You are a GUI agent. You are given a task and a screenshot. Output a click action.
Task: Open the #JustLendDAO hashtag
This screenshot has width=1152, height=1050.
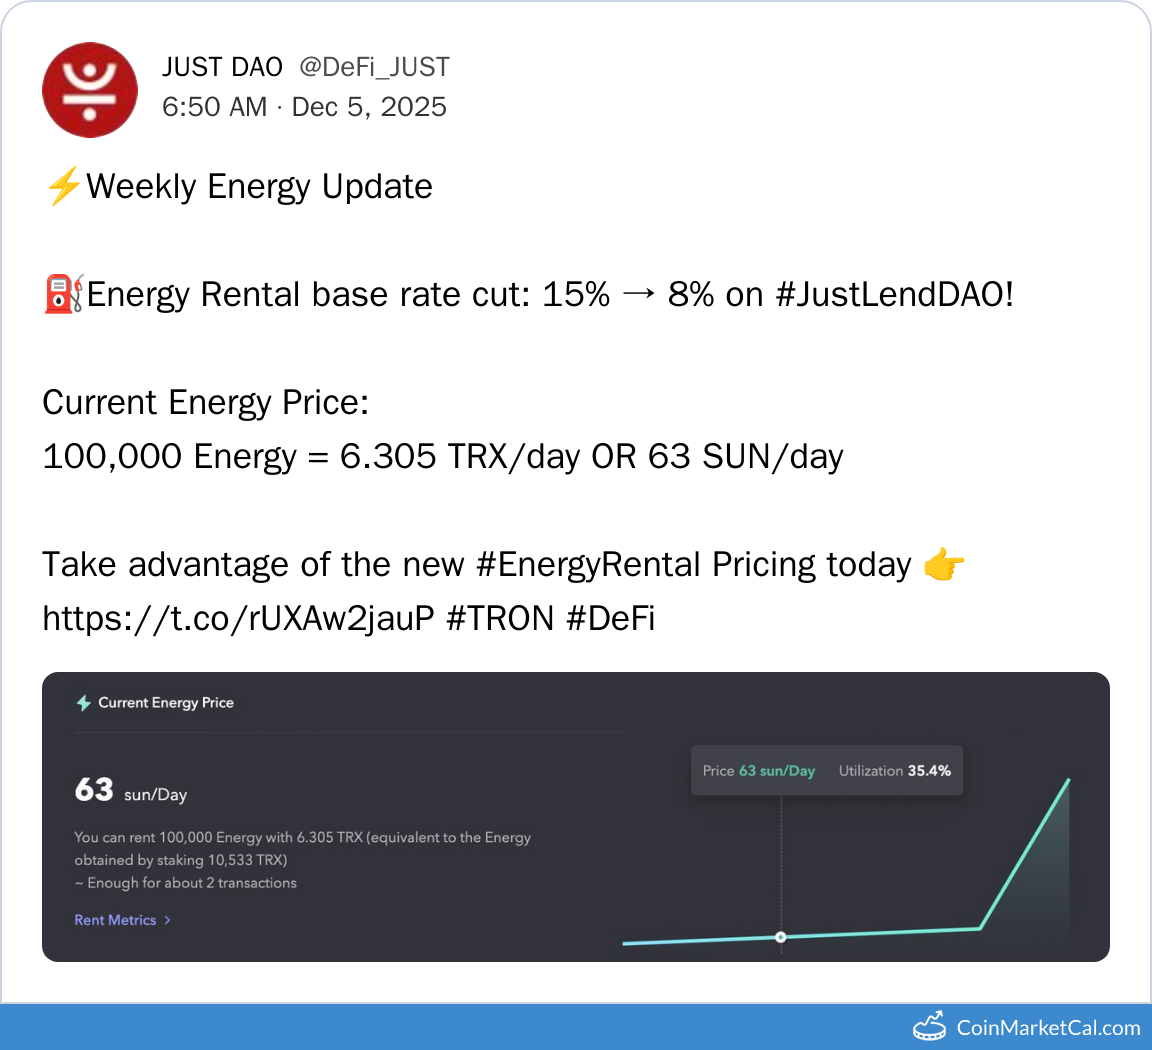[894, 295]
